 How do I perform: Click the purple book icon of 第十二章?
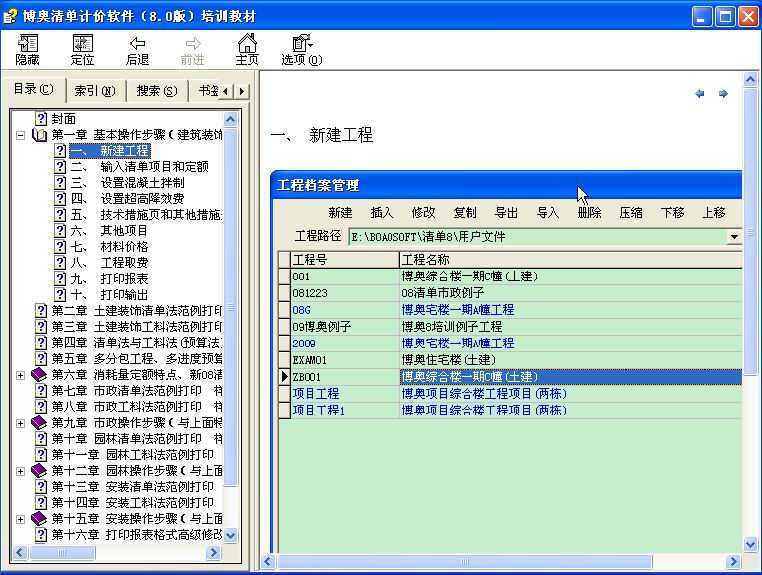tap(39, 470)
